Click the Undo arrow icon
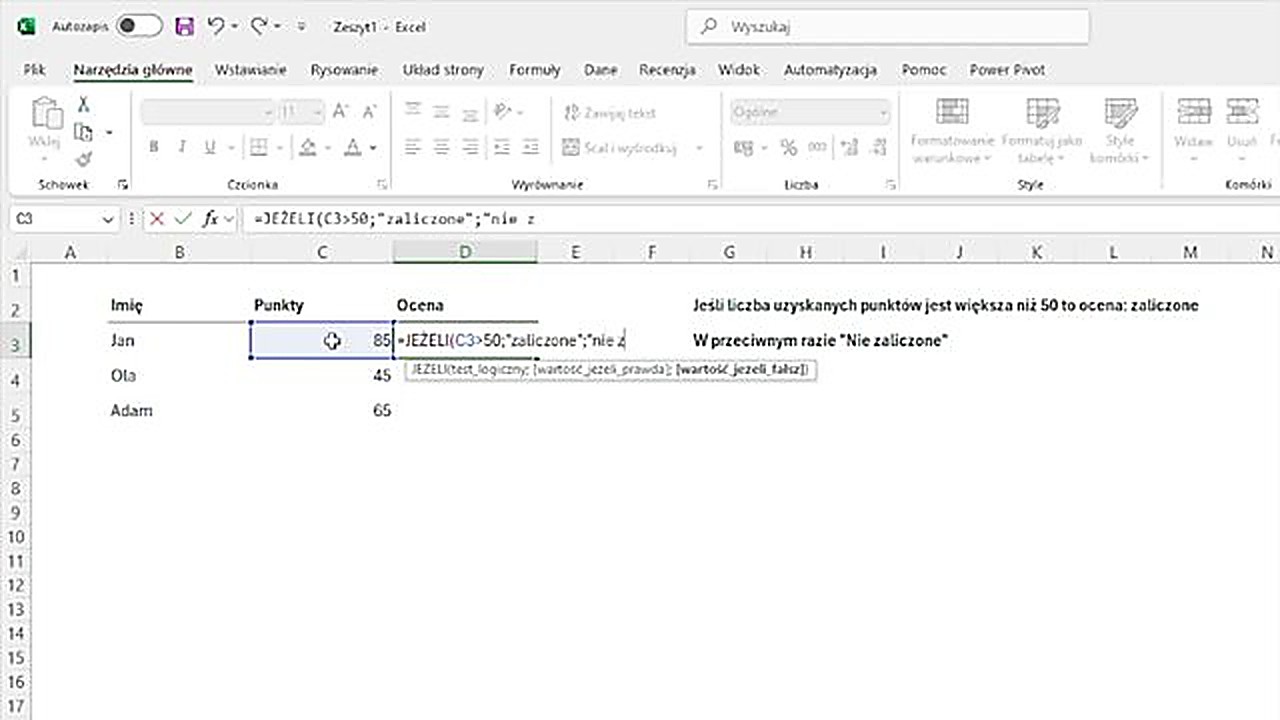The width and height of the screenshot is (1280, 720). pos(215,27)
